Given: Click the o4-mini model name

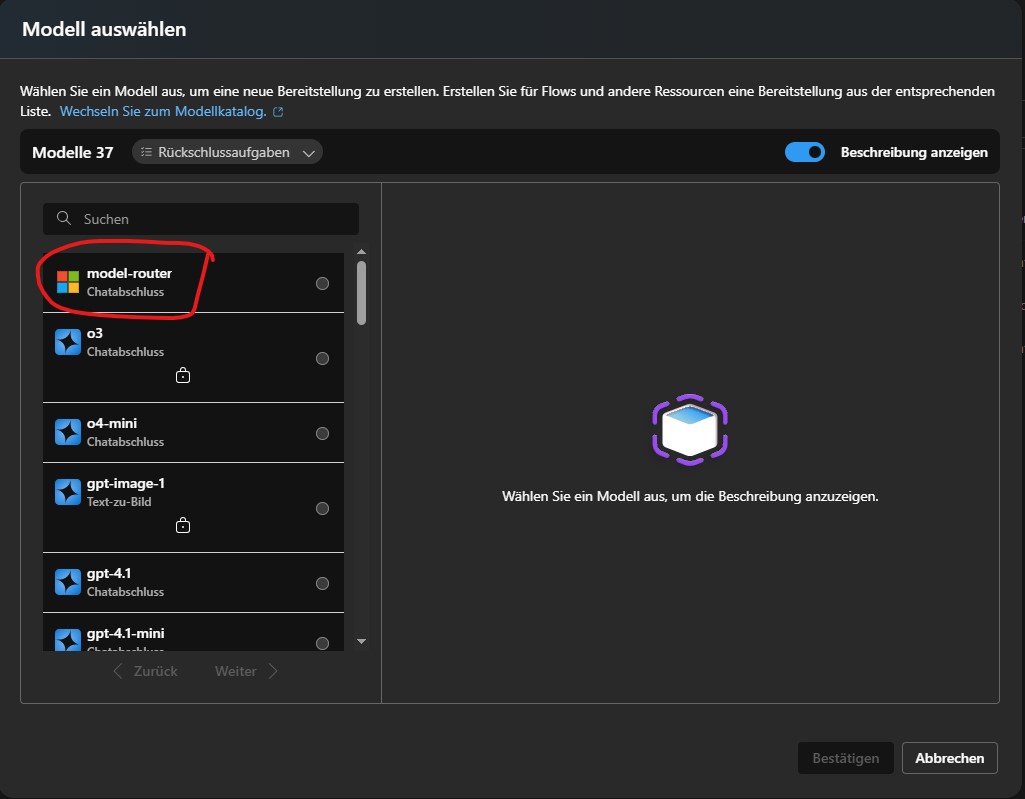Looking at the screenshot, I should [112, 424].
